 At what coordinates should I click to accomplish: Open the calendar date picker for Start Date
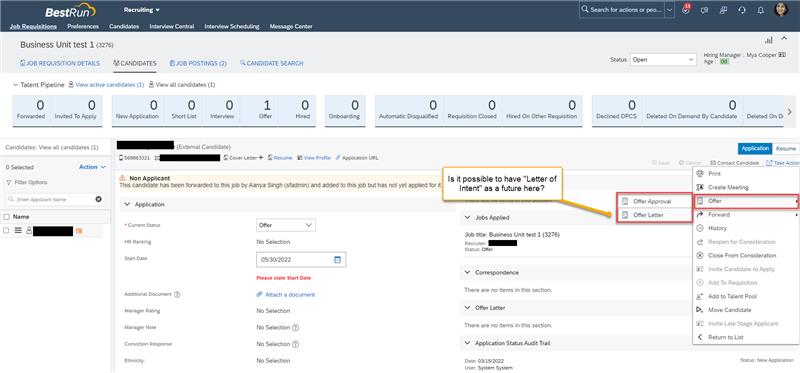tap(337, 260)
